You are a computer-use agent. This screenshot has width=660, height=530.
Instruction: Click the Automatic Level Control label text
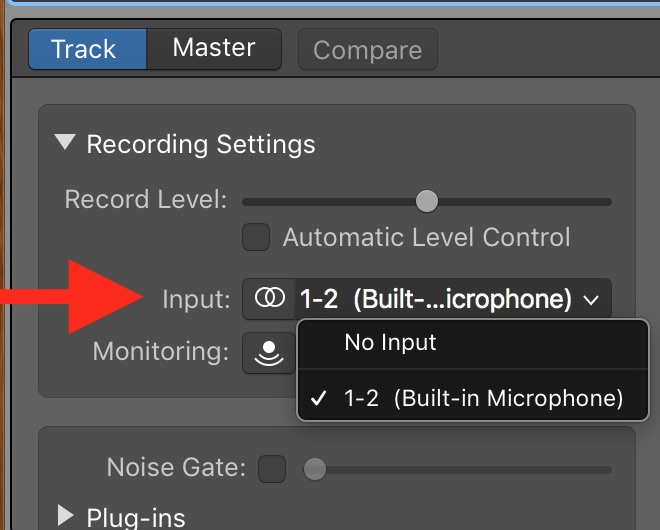click(426, 237)
